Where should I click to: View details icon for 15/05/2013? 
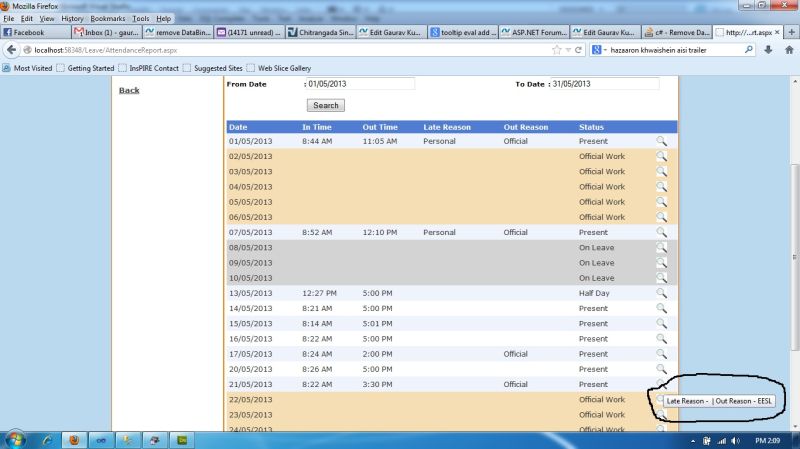pyautogui.click(x=661, y=323)
